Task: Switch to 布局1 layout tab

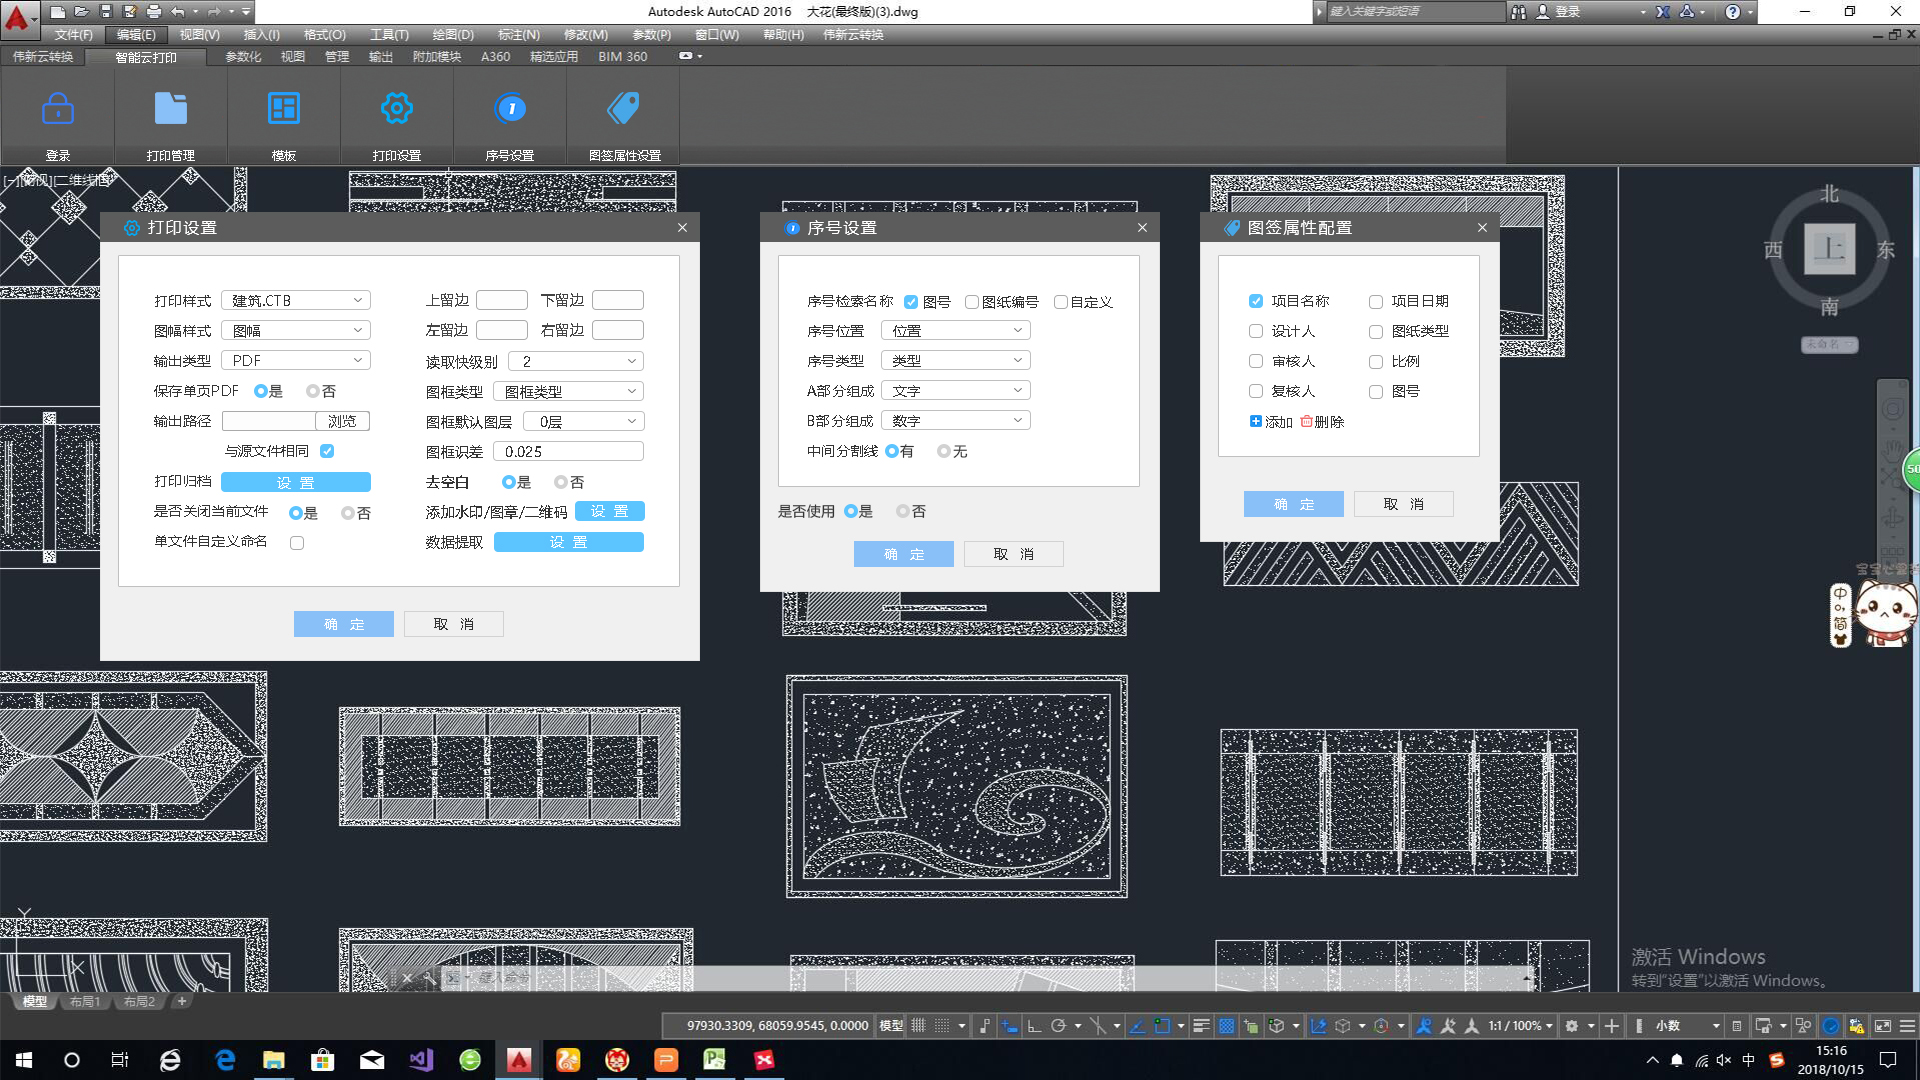Action: pyautogui.click(x=85, y=1001)
